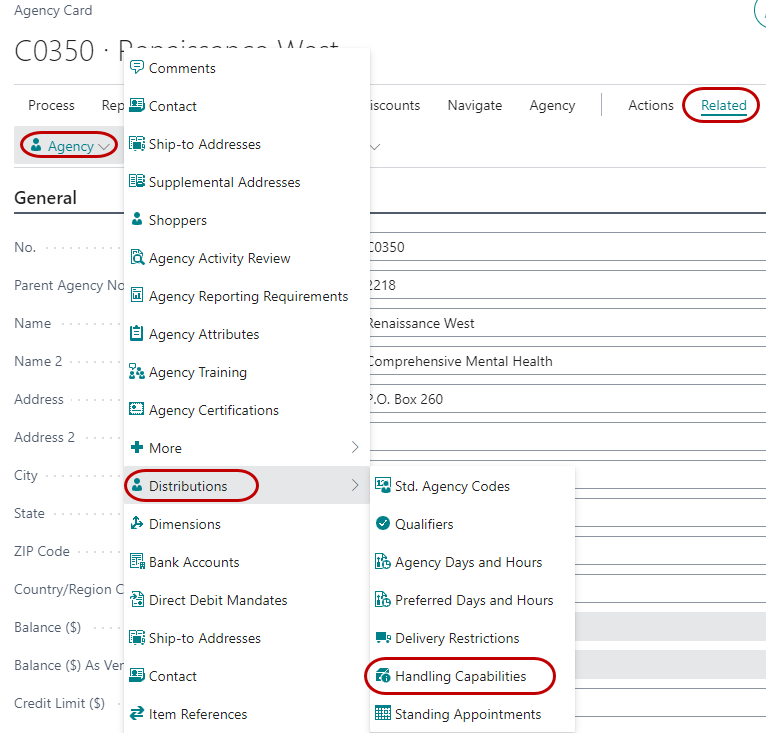Click the Agency Training icon

tap(137, 372)
